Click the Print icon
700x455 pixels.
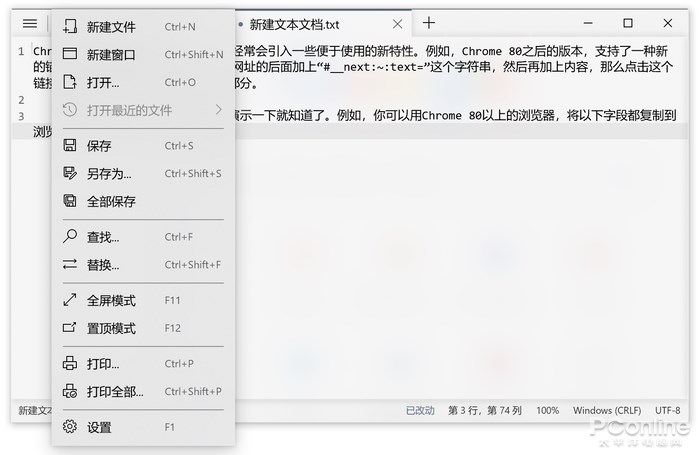(x=70, y=363)
